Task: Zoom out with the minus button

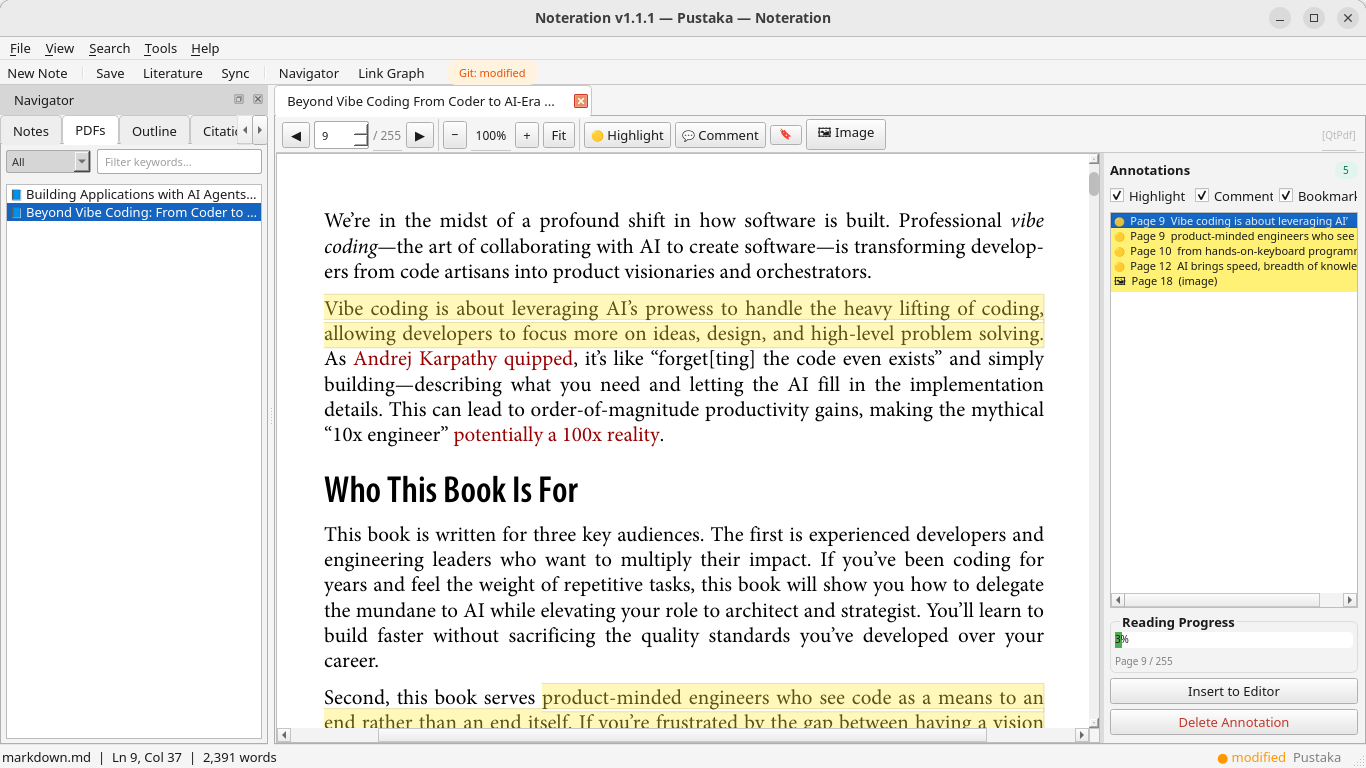Action: pos(455,136)
